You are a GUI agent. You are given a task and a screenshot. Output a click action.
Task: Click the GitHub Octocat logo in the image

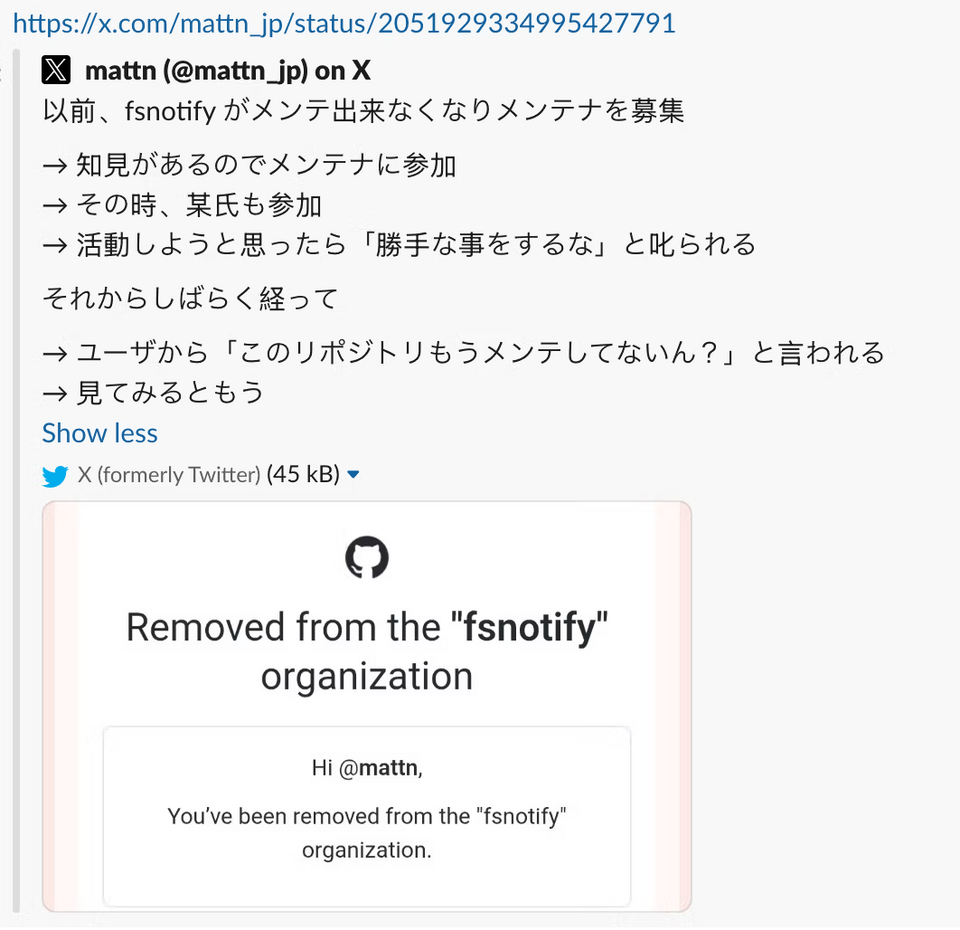tap(367, 557)
